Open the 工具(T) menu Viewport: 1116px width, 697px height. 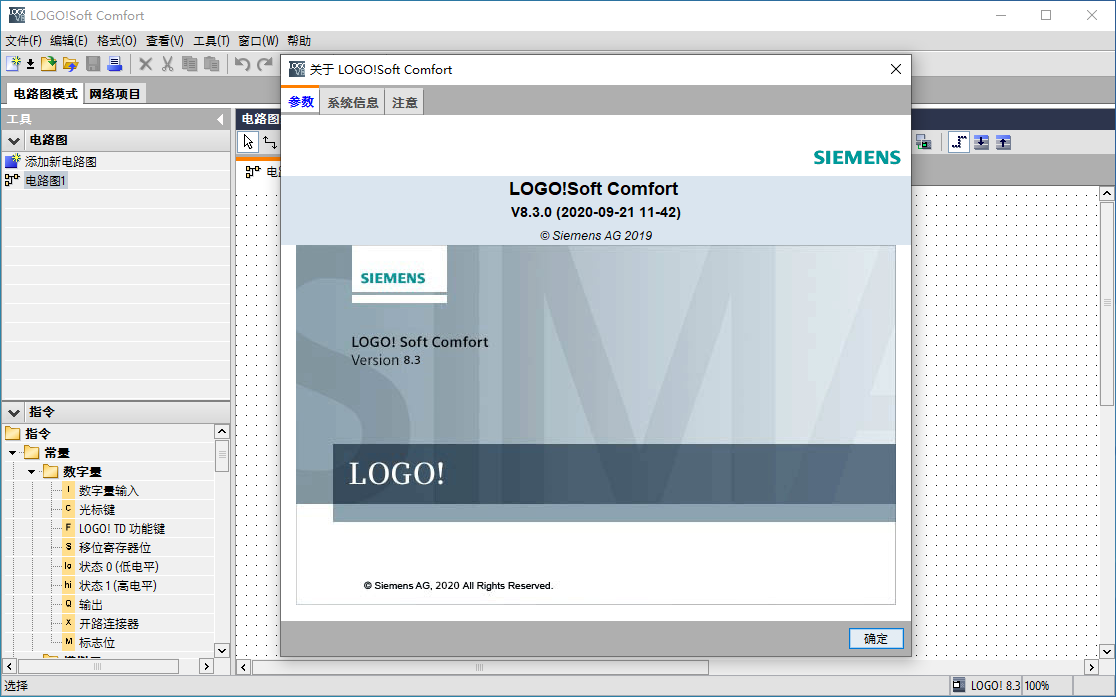click(x=211, y=41)
